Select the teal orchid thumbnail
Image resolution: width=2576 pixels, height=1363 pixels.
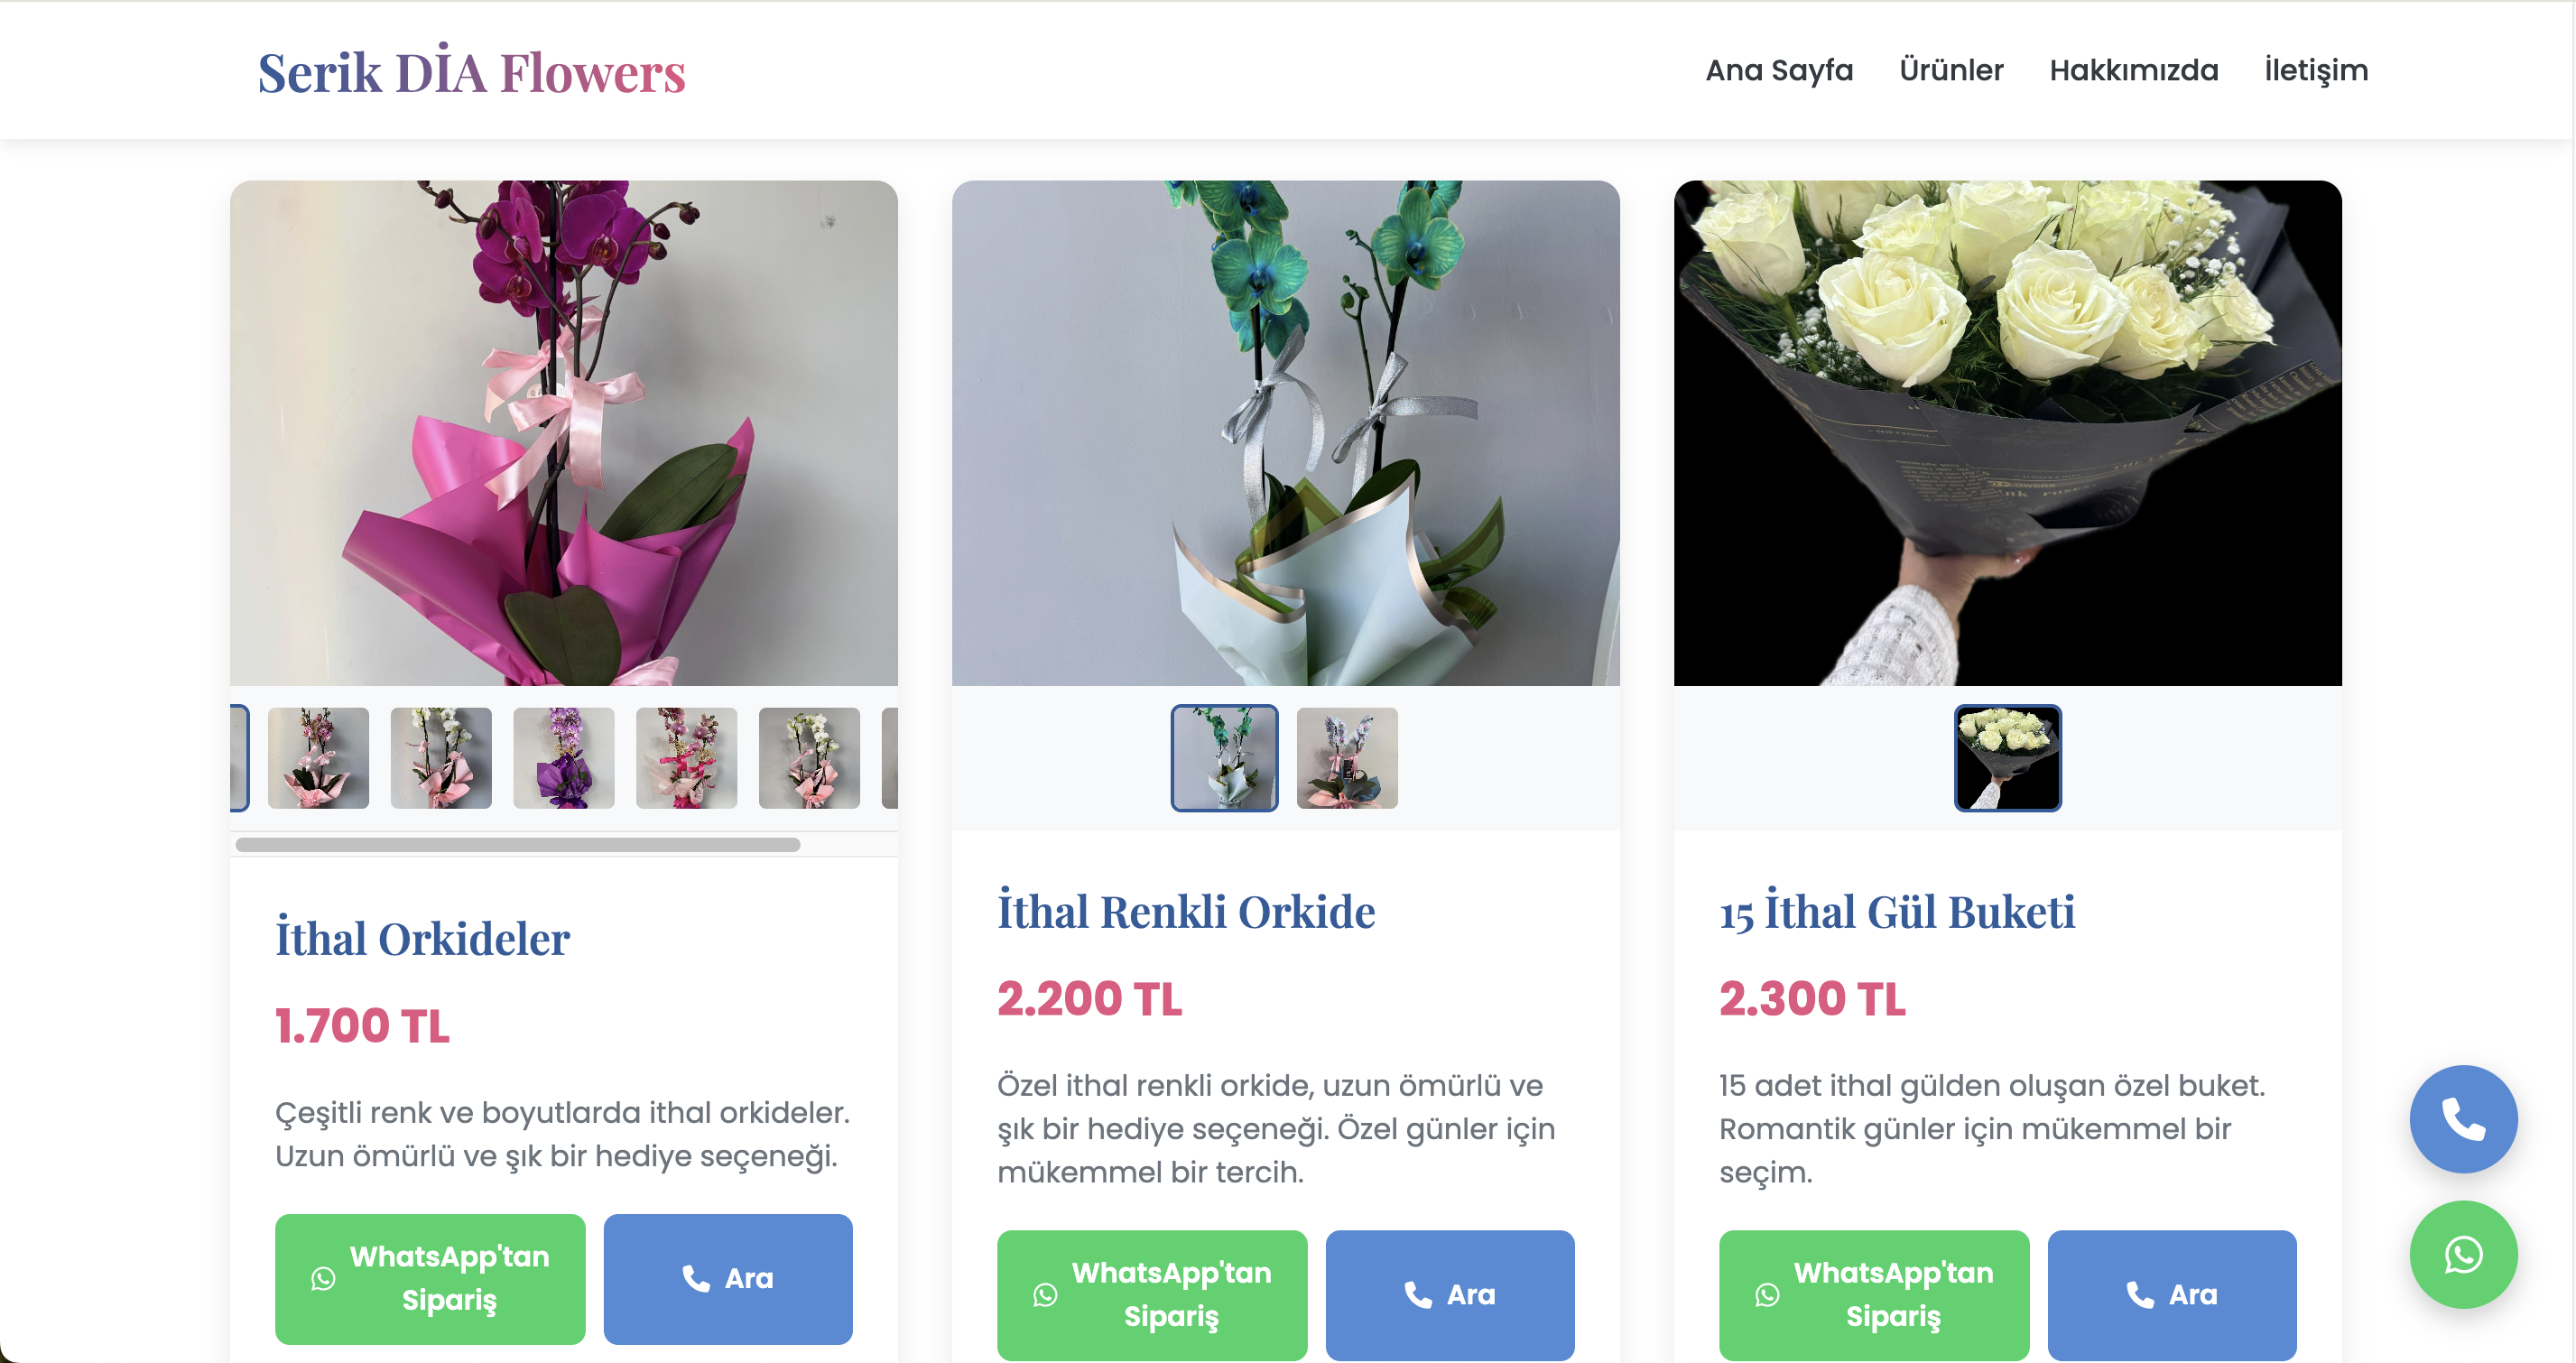(1224, 758)
